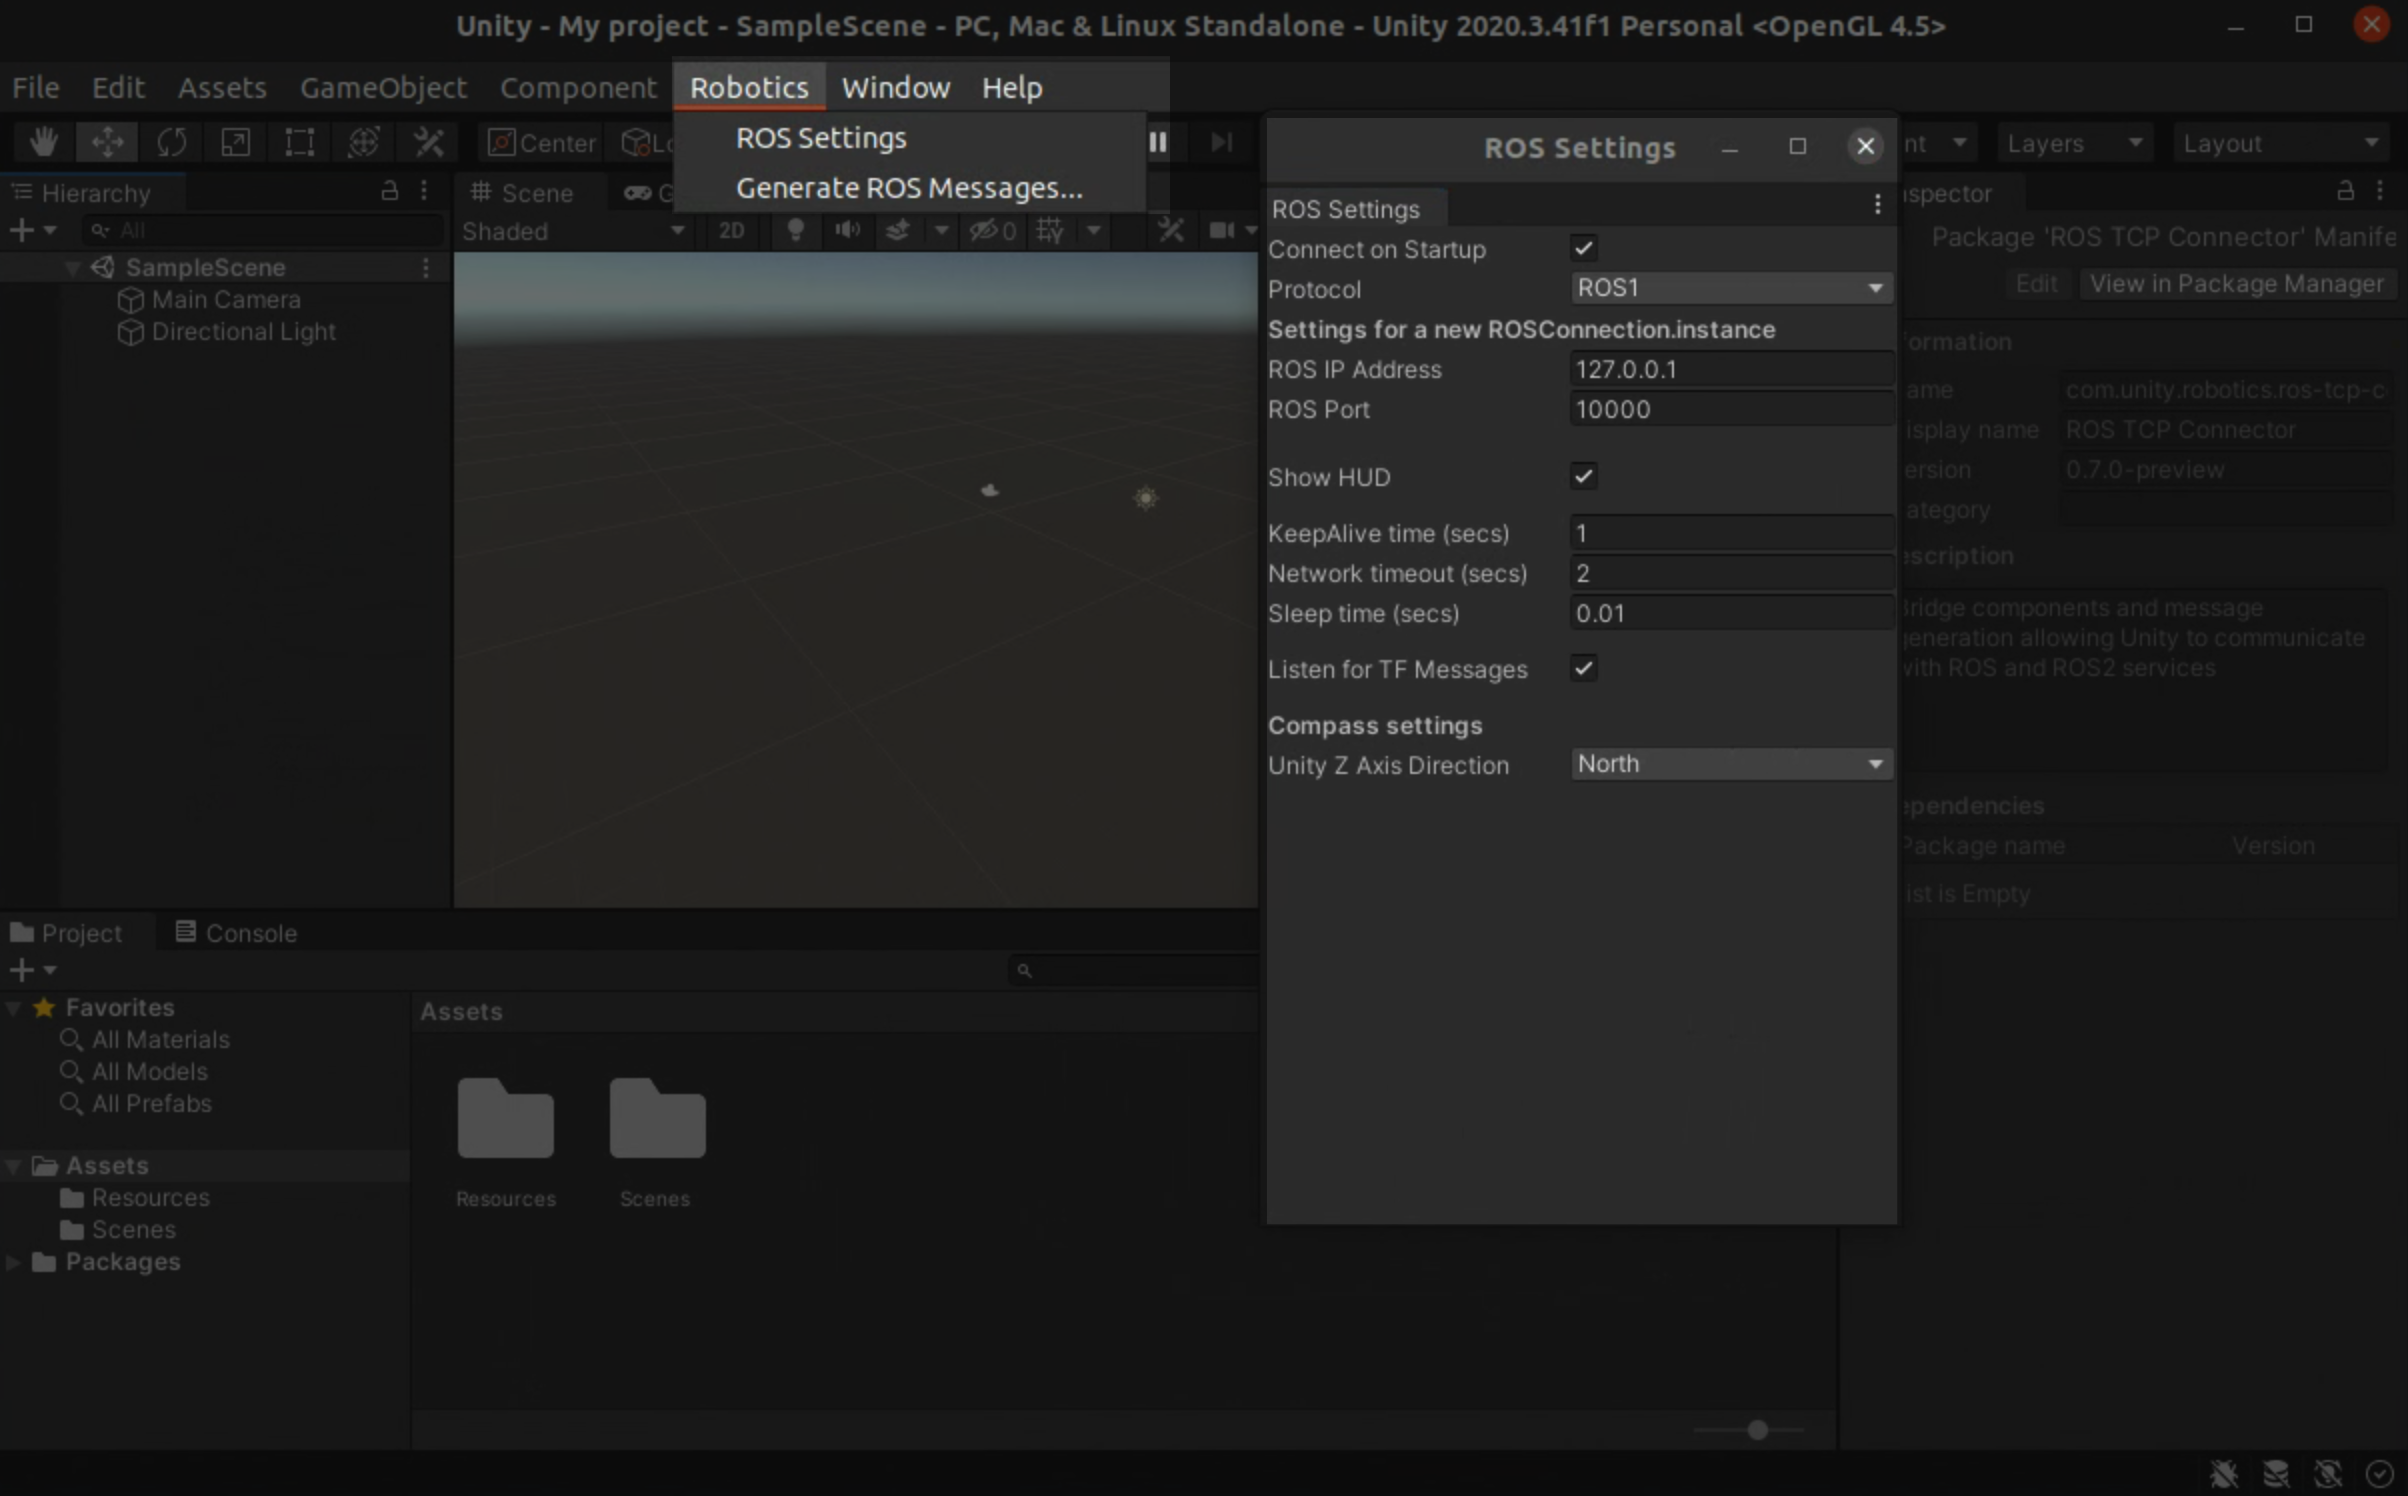Activate the Rotate tool
2408x1496 pixels.
click(x=172, y=142)
